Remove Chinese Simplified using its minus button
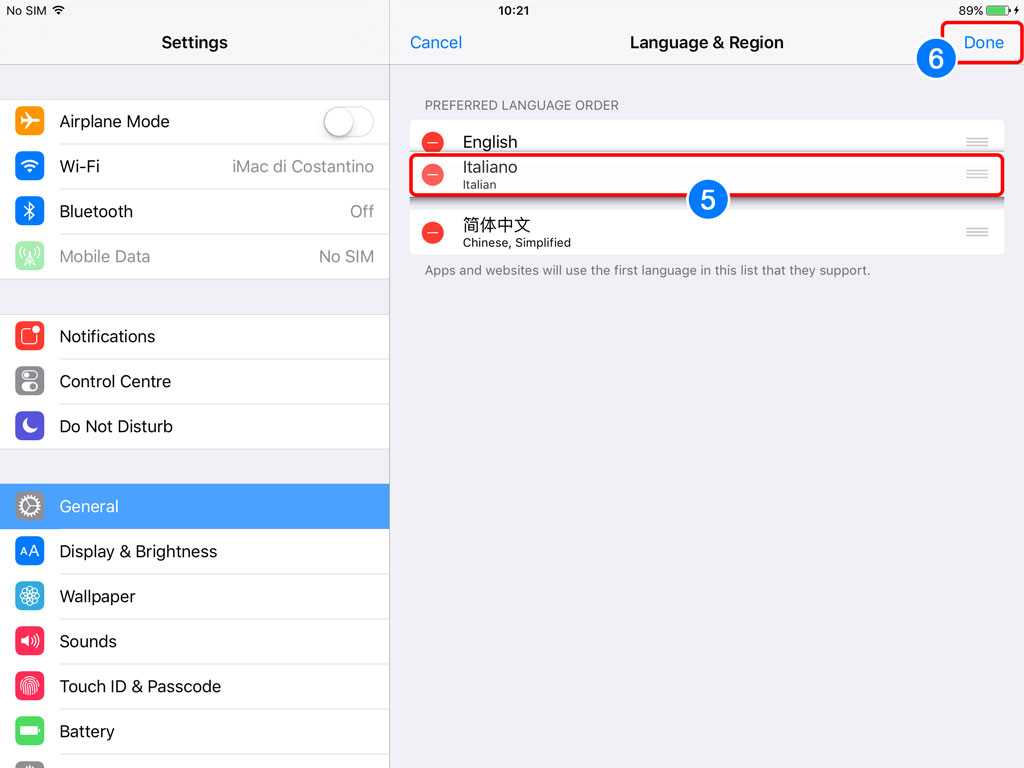The height and width of the screenshot is (768, 1024). (x=432, y=232)
